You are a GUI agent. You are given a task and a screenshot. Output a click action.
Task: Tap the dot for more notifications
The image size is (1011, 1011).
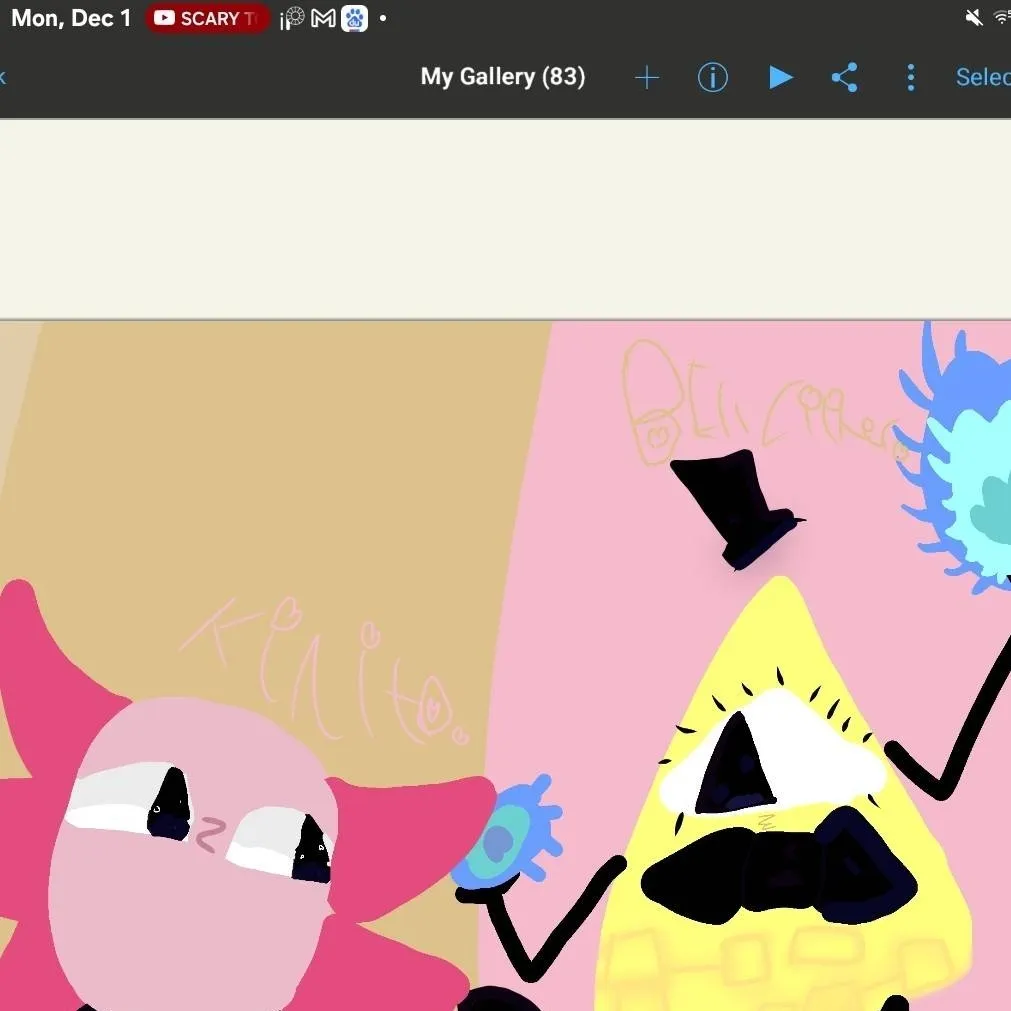pos(383,19)
